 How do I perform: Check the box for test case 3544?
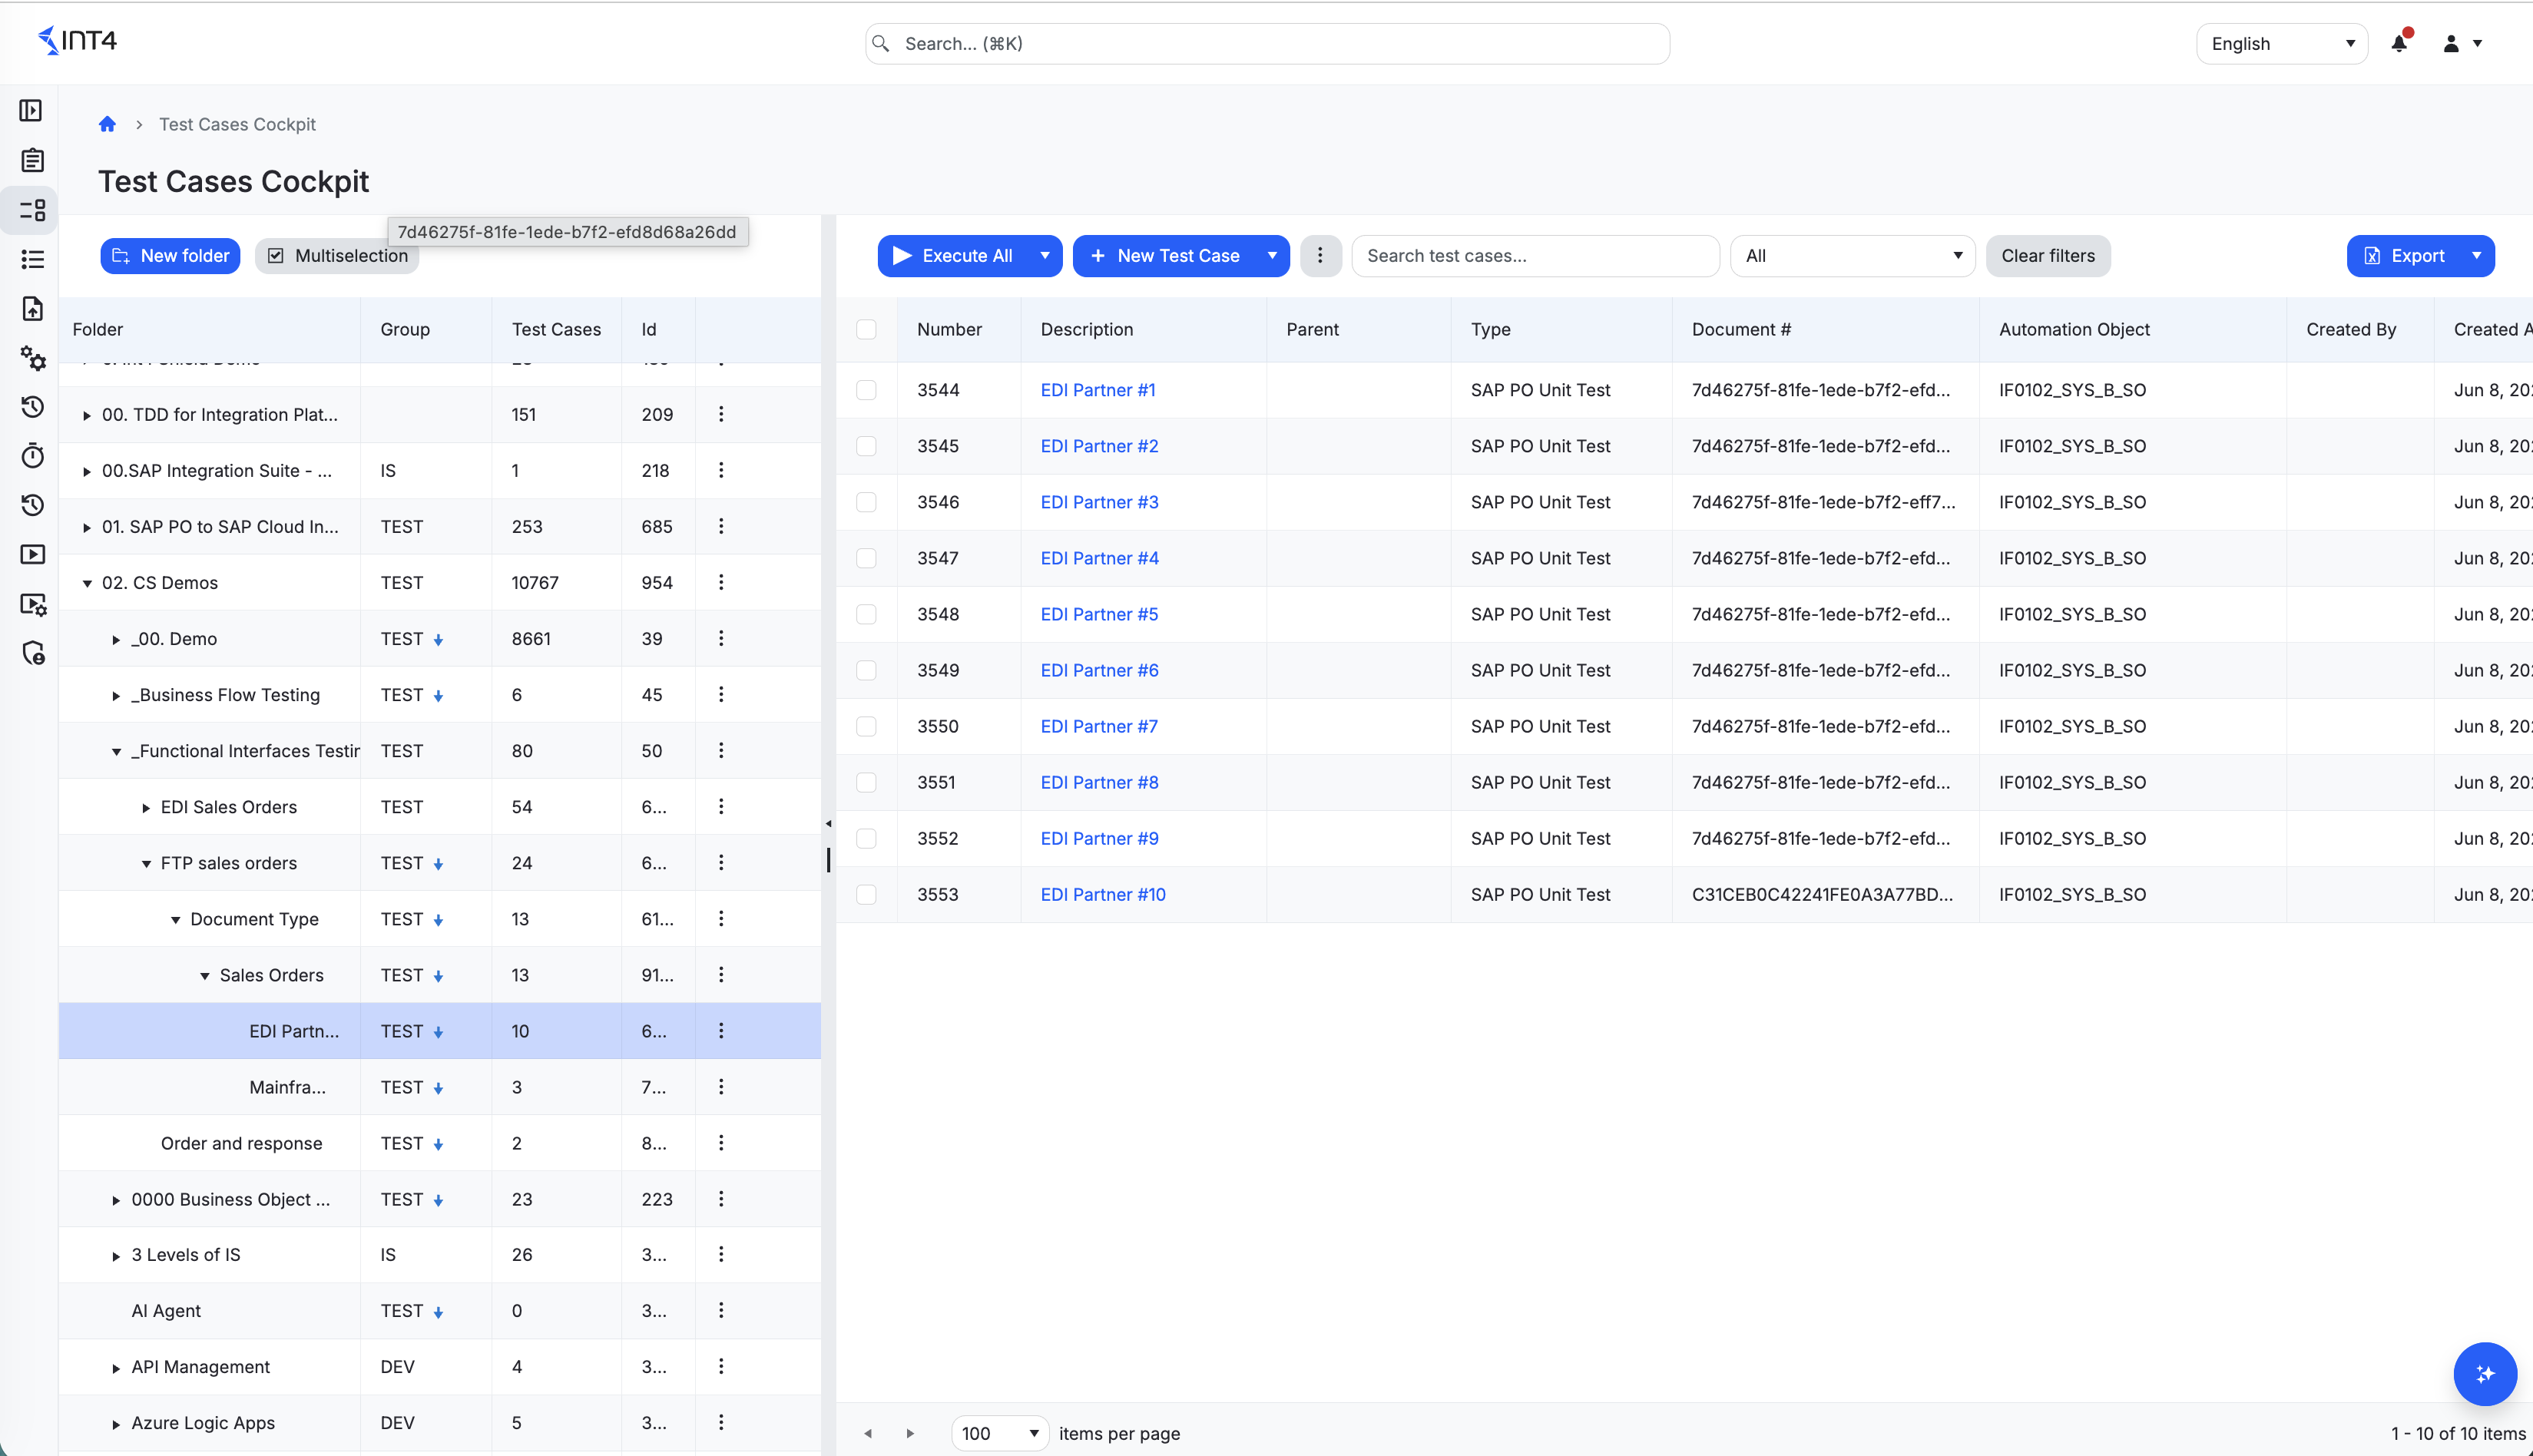click(866, 390)
